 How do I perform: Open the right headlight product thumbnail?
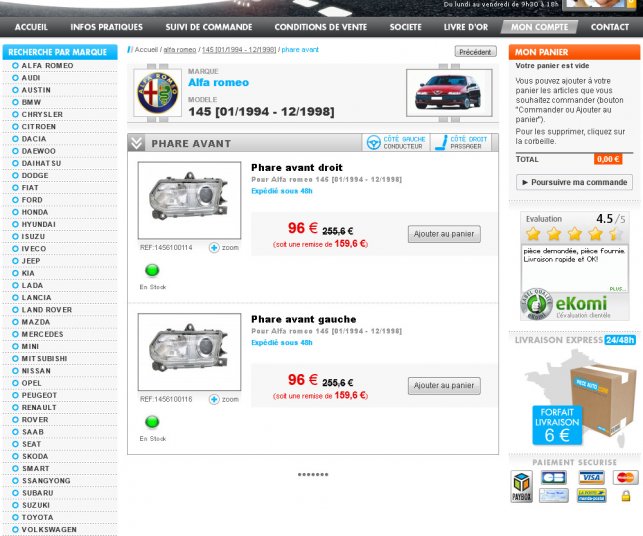[189, 200]
